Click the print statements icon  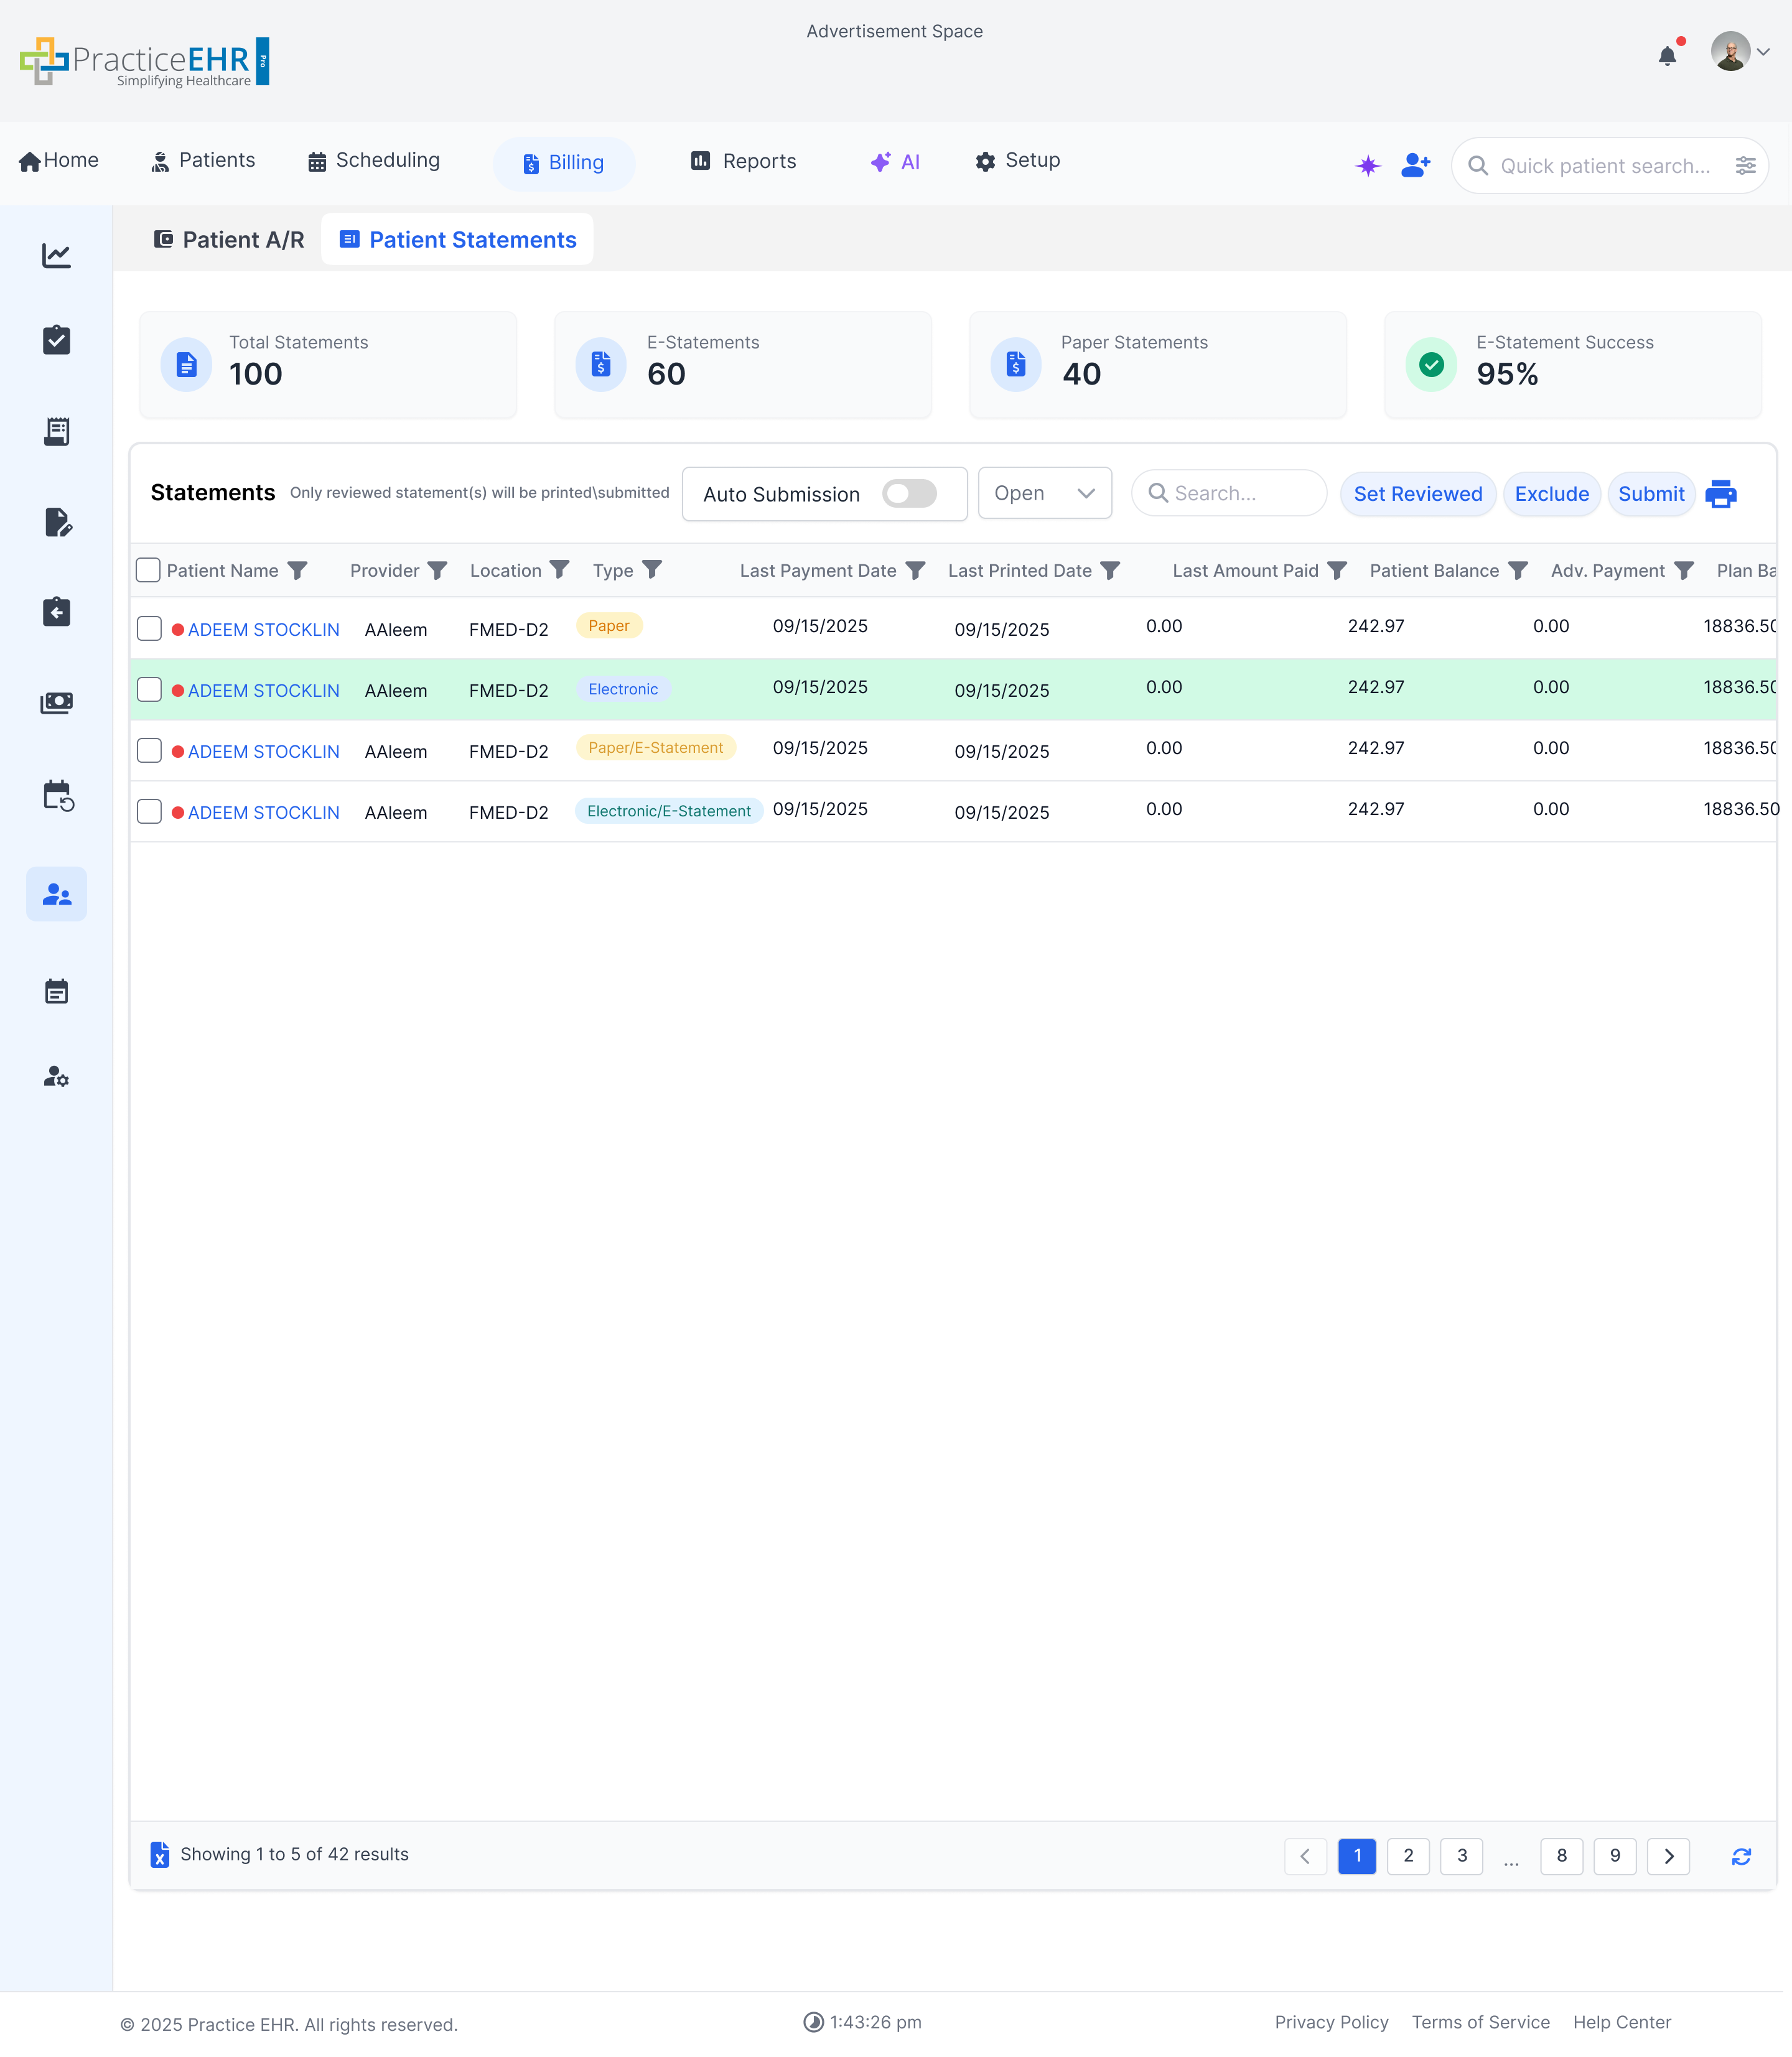click(1723, 494)
